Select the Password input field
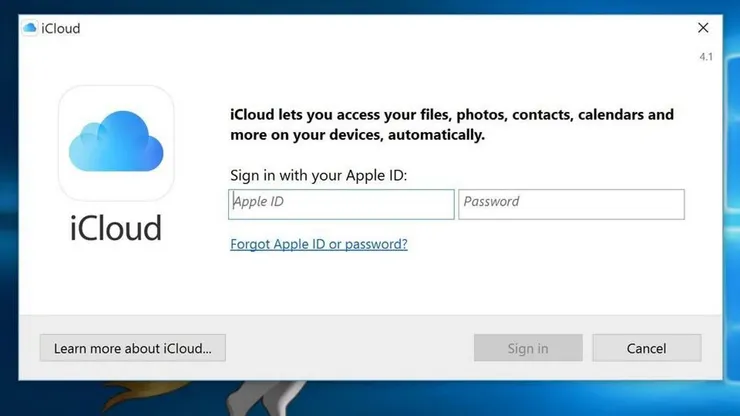The width and height of the screenshot is (740, 416). coord(571,204)
